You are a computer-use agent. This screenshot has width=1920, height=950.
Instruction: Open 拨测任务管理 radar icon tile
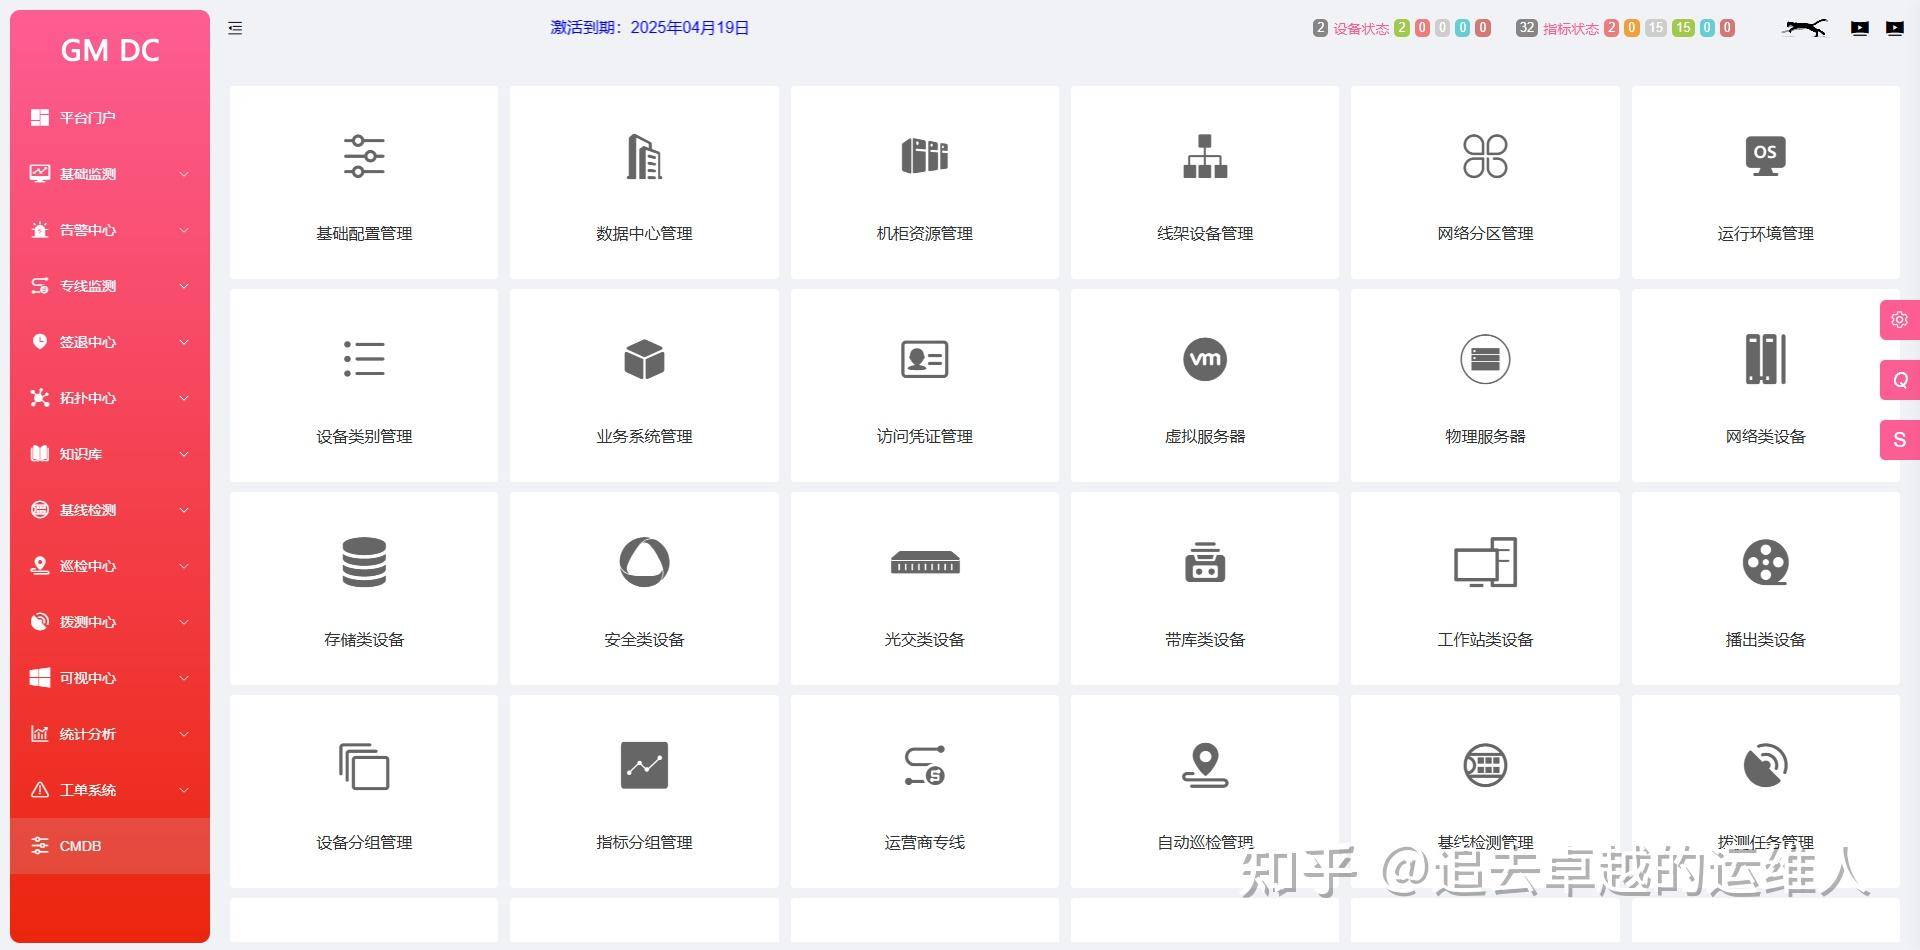point(1765,791)
